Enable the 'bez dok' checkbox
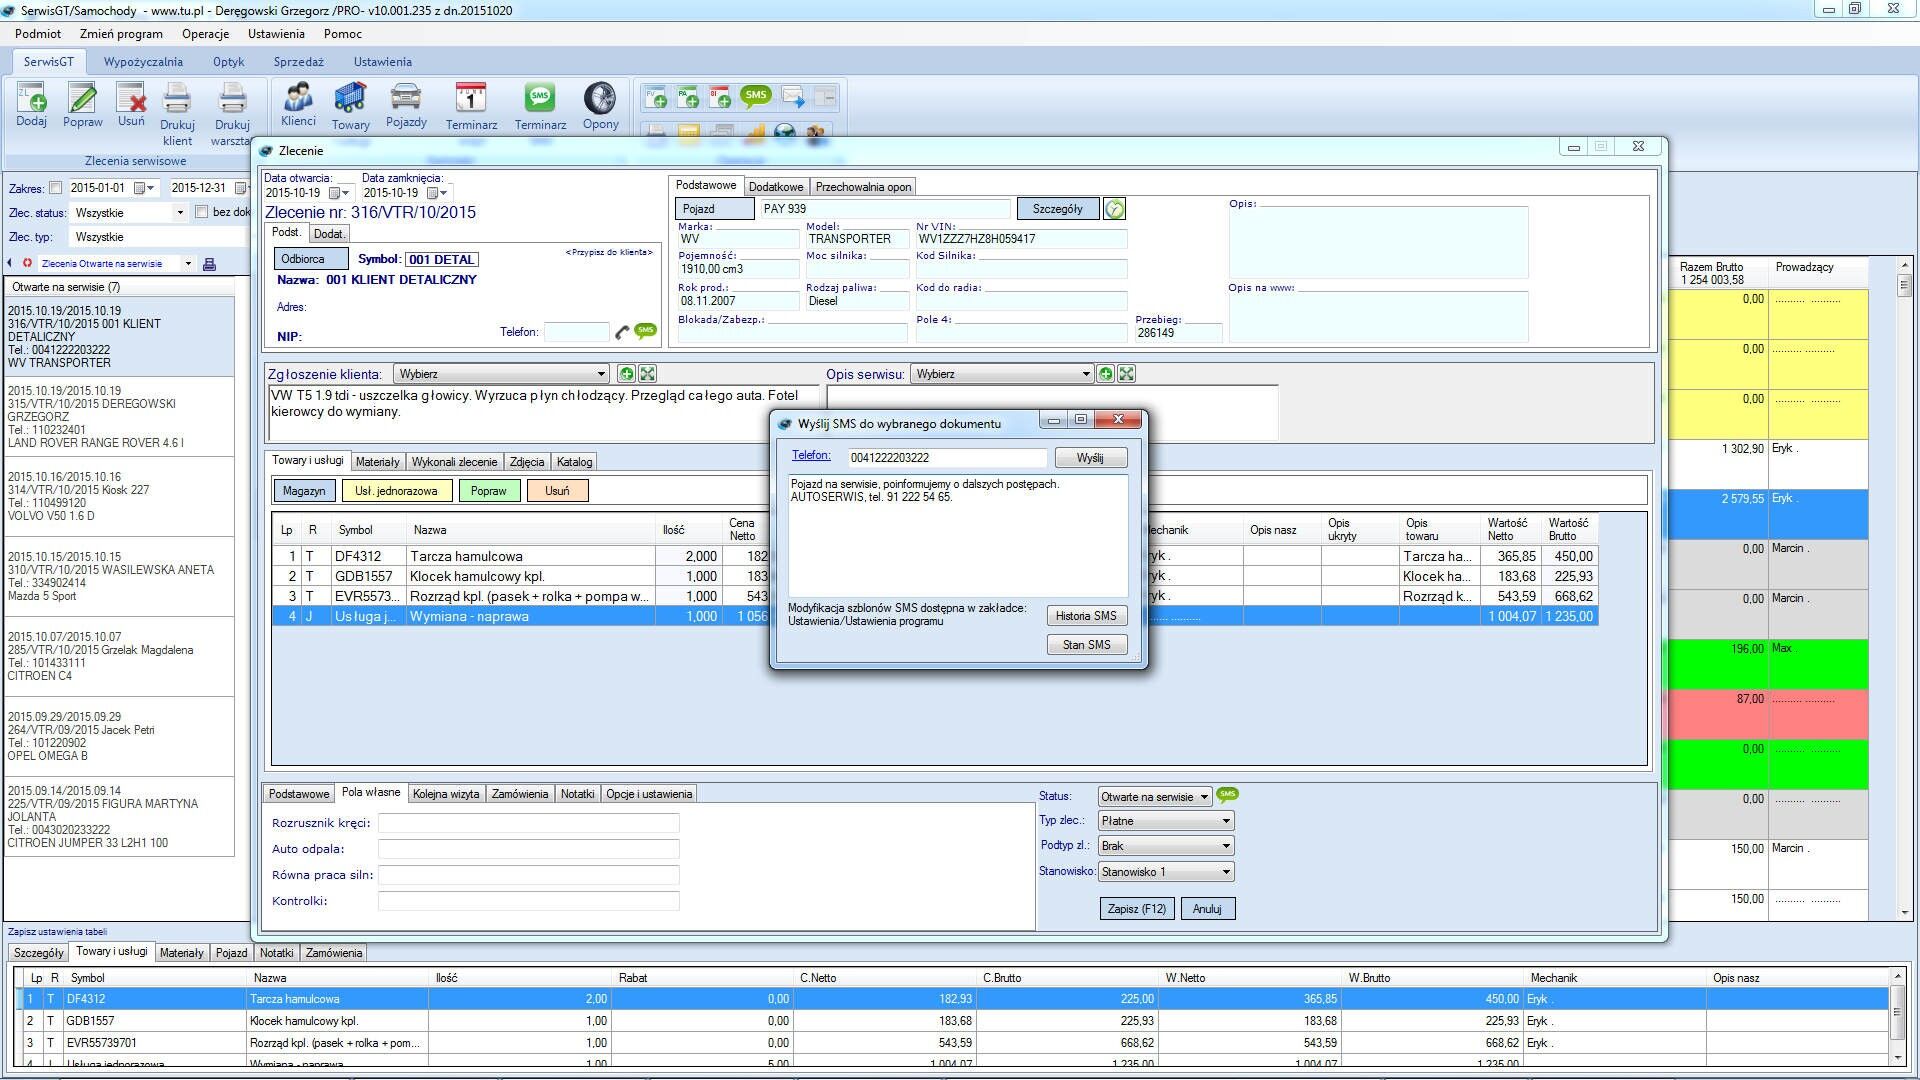 (x=202, y=212)
